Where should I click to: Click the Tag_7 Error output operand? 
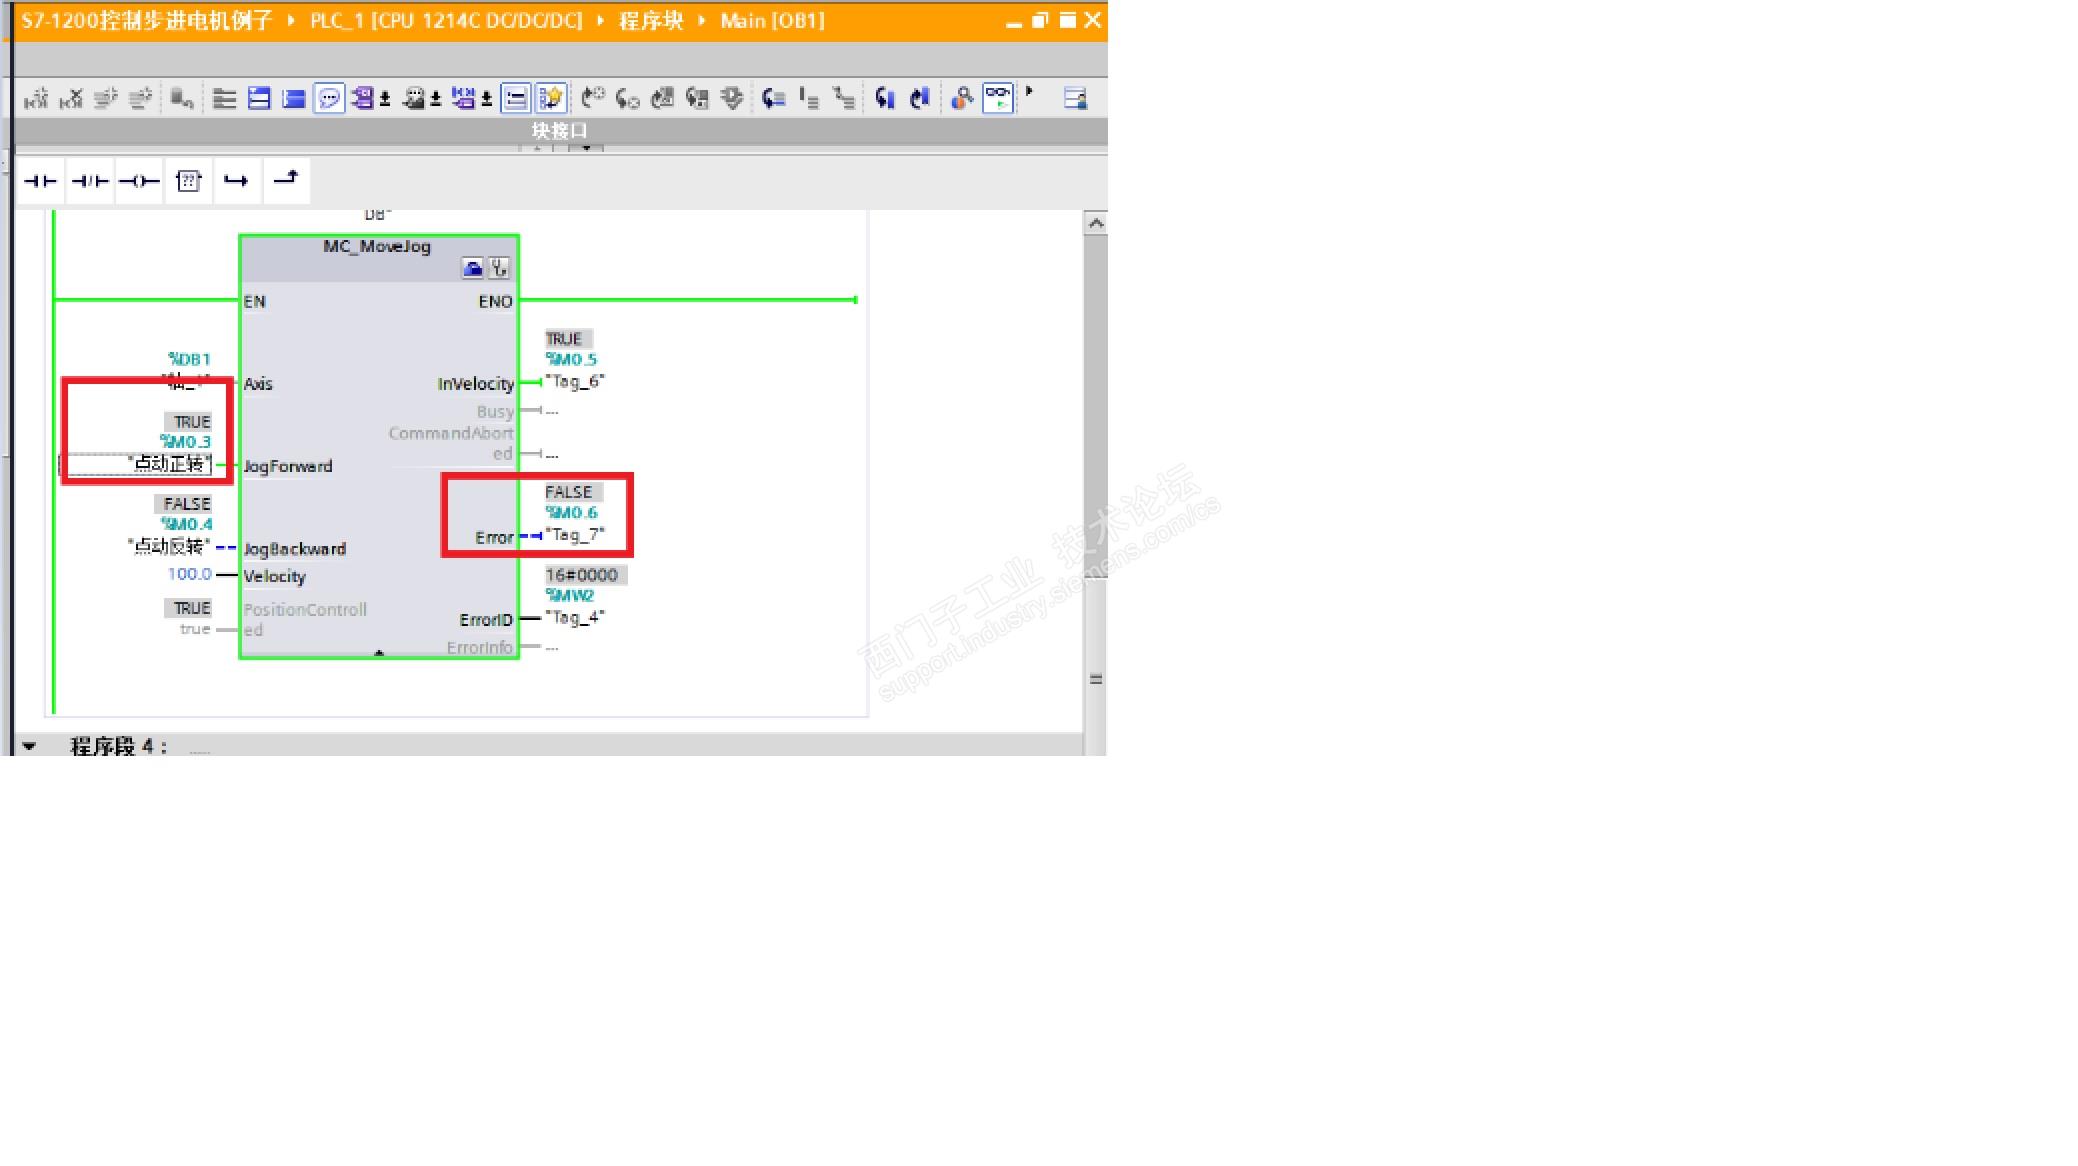[x=575, y=535]
